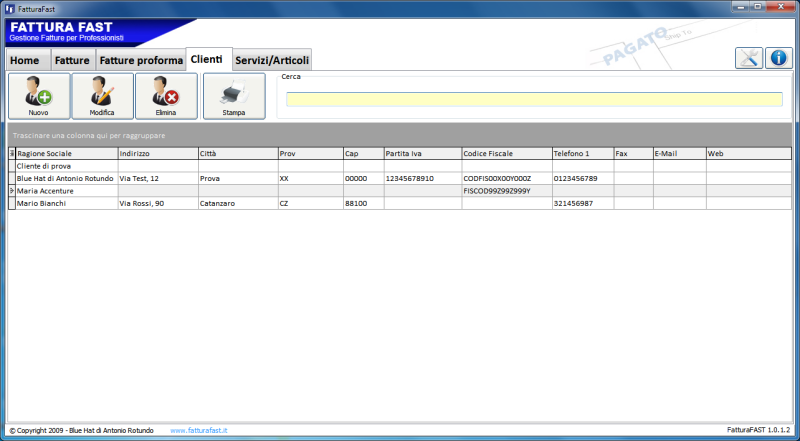
Task: Open the Fatture tab
Action: (72, 60)
